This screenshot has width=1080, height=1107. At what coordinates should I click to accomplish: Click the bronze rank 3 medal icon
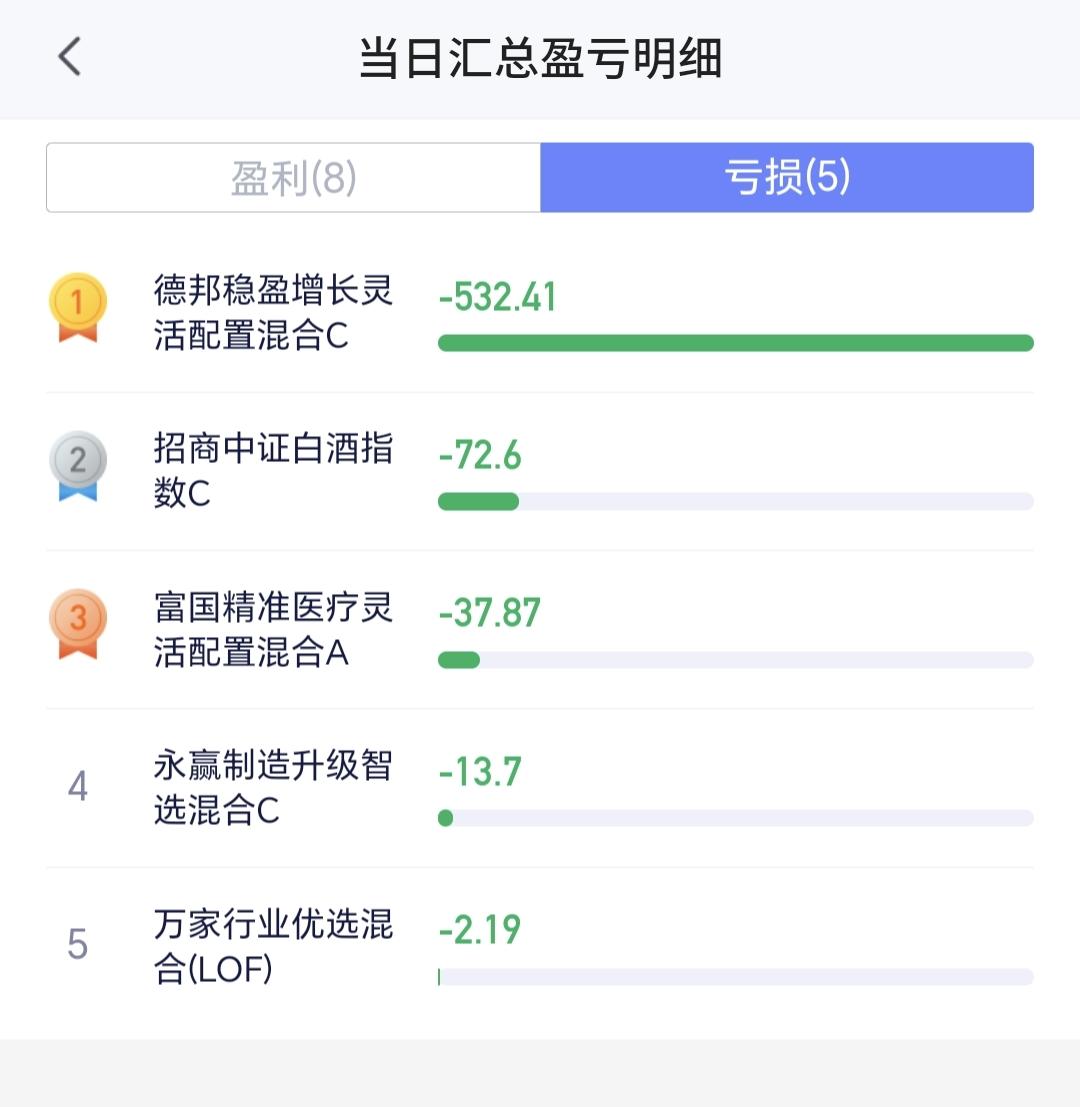pyautogui.click(x=78, y=624)
